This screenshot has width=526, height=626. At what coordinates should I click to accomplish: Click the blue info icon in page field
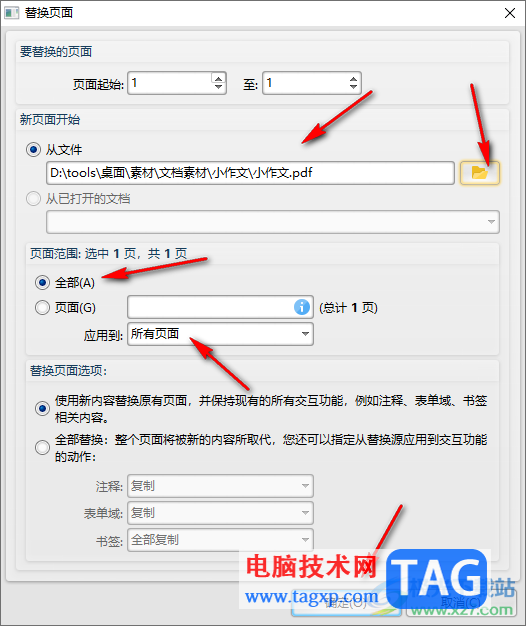point(302,307)
